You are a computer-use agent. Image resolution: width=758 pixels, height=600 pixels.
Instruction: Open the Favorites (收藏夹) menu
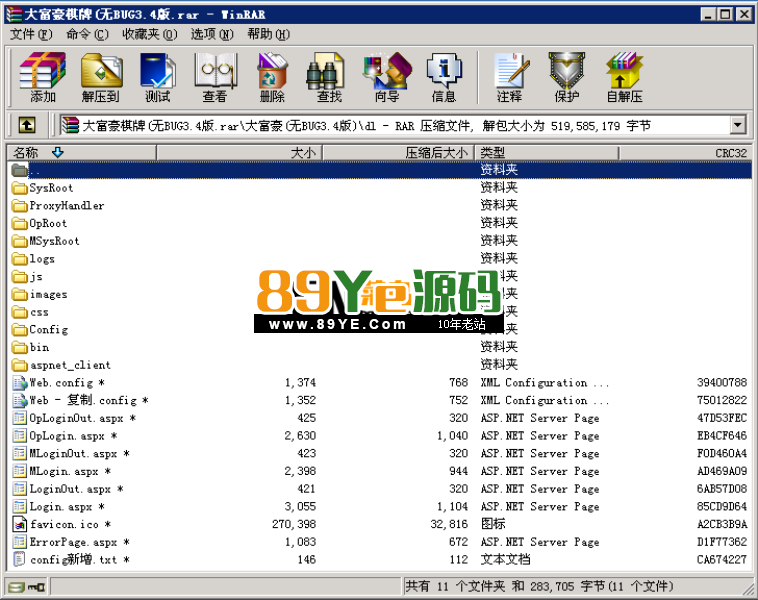point(150,34)
